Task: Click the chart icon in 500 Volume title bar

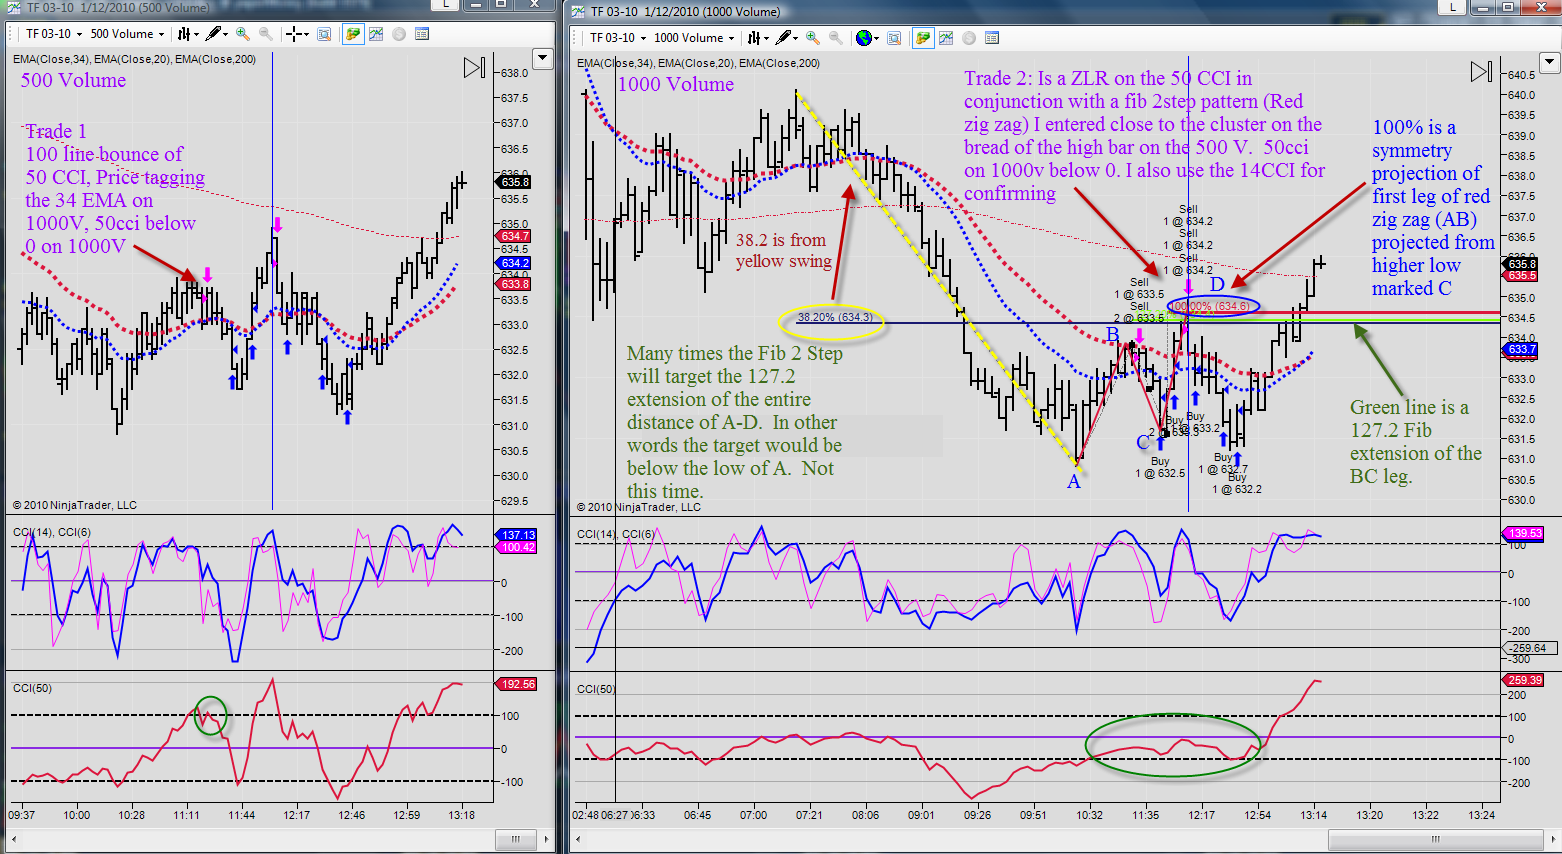Action: pyautogui.click(x=12, y=8)
